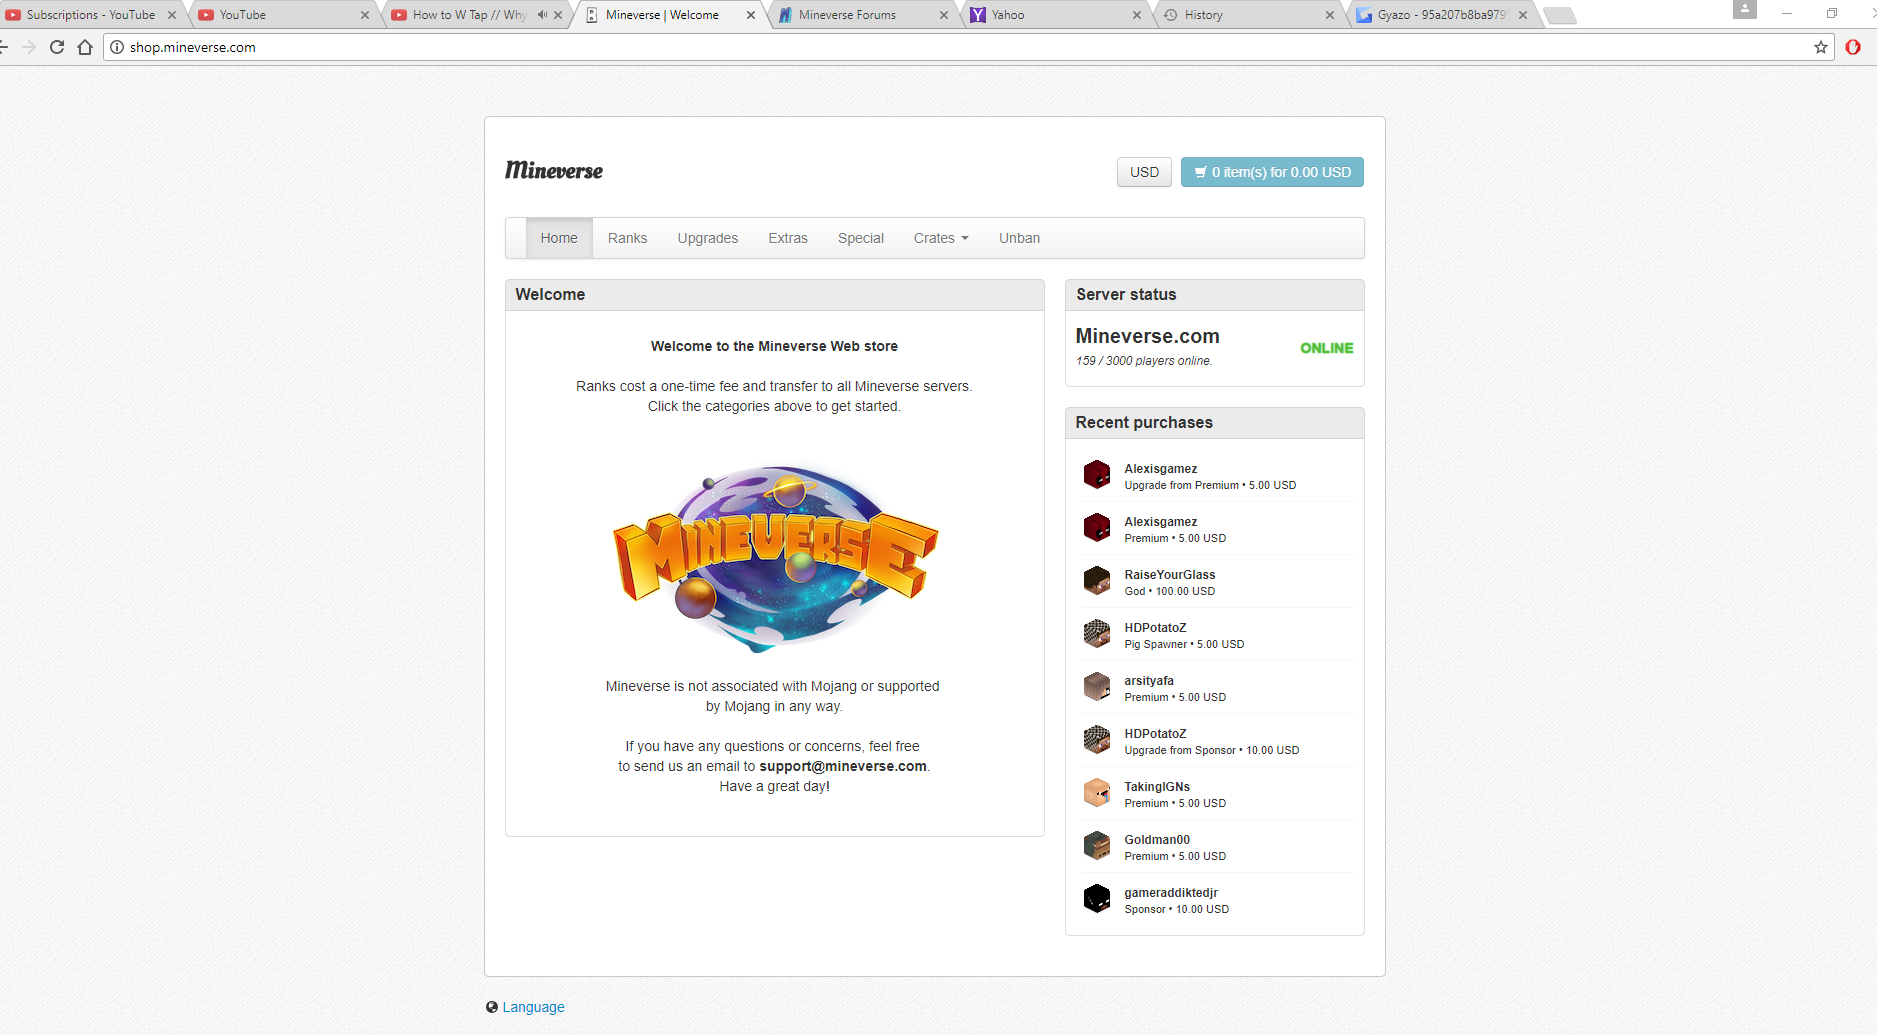
Task: Change currency with the USD button
Action: point(1144,172)
